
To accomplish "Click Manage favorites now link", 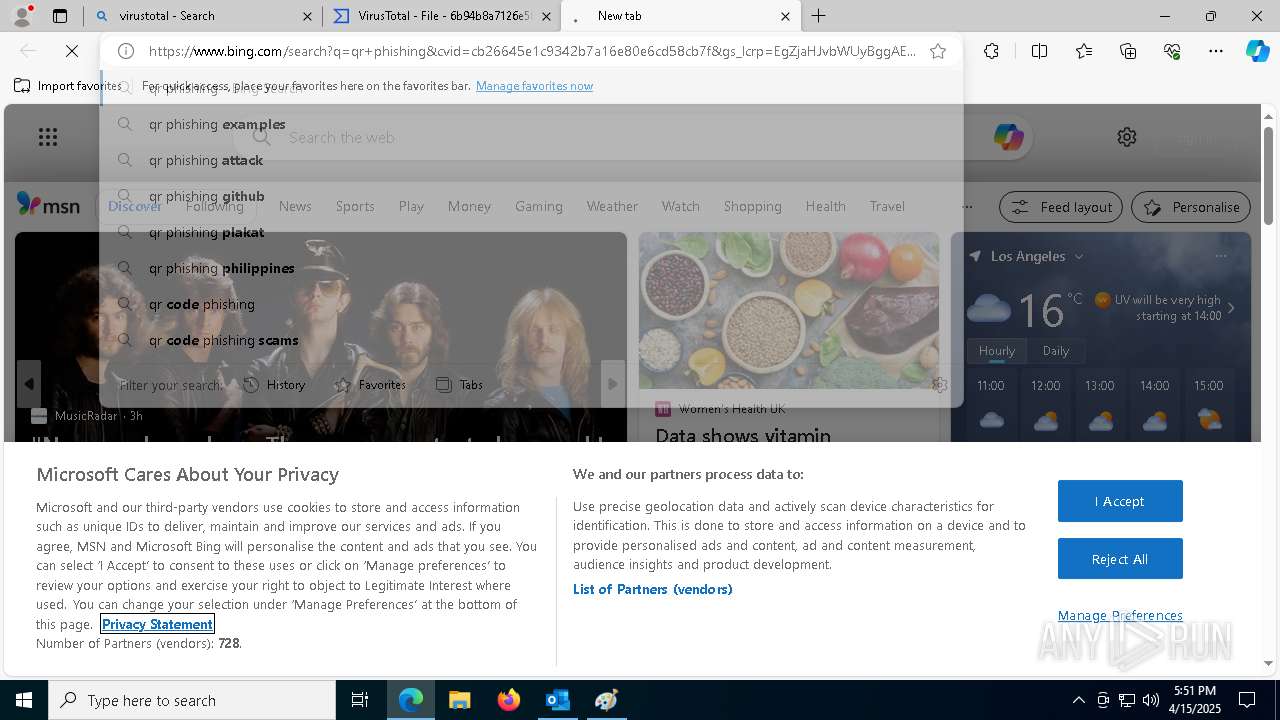I will 534,86.
